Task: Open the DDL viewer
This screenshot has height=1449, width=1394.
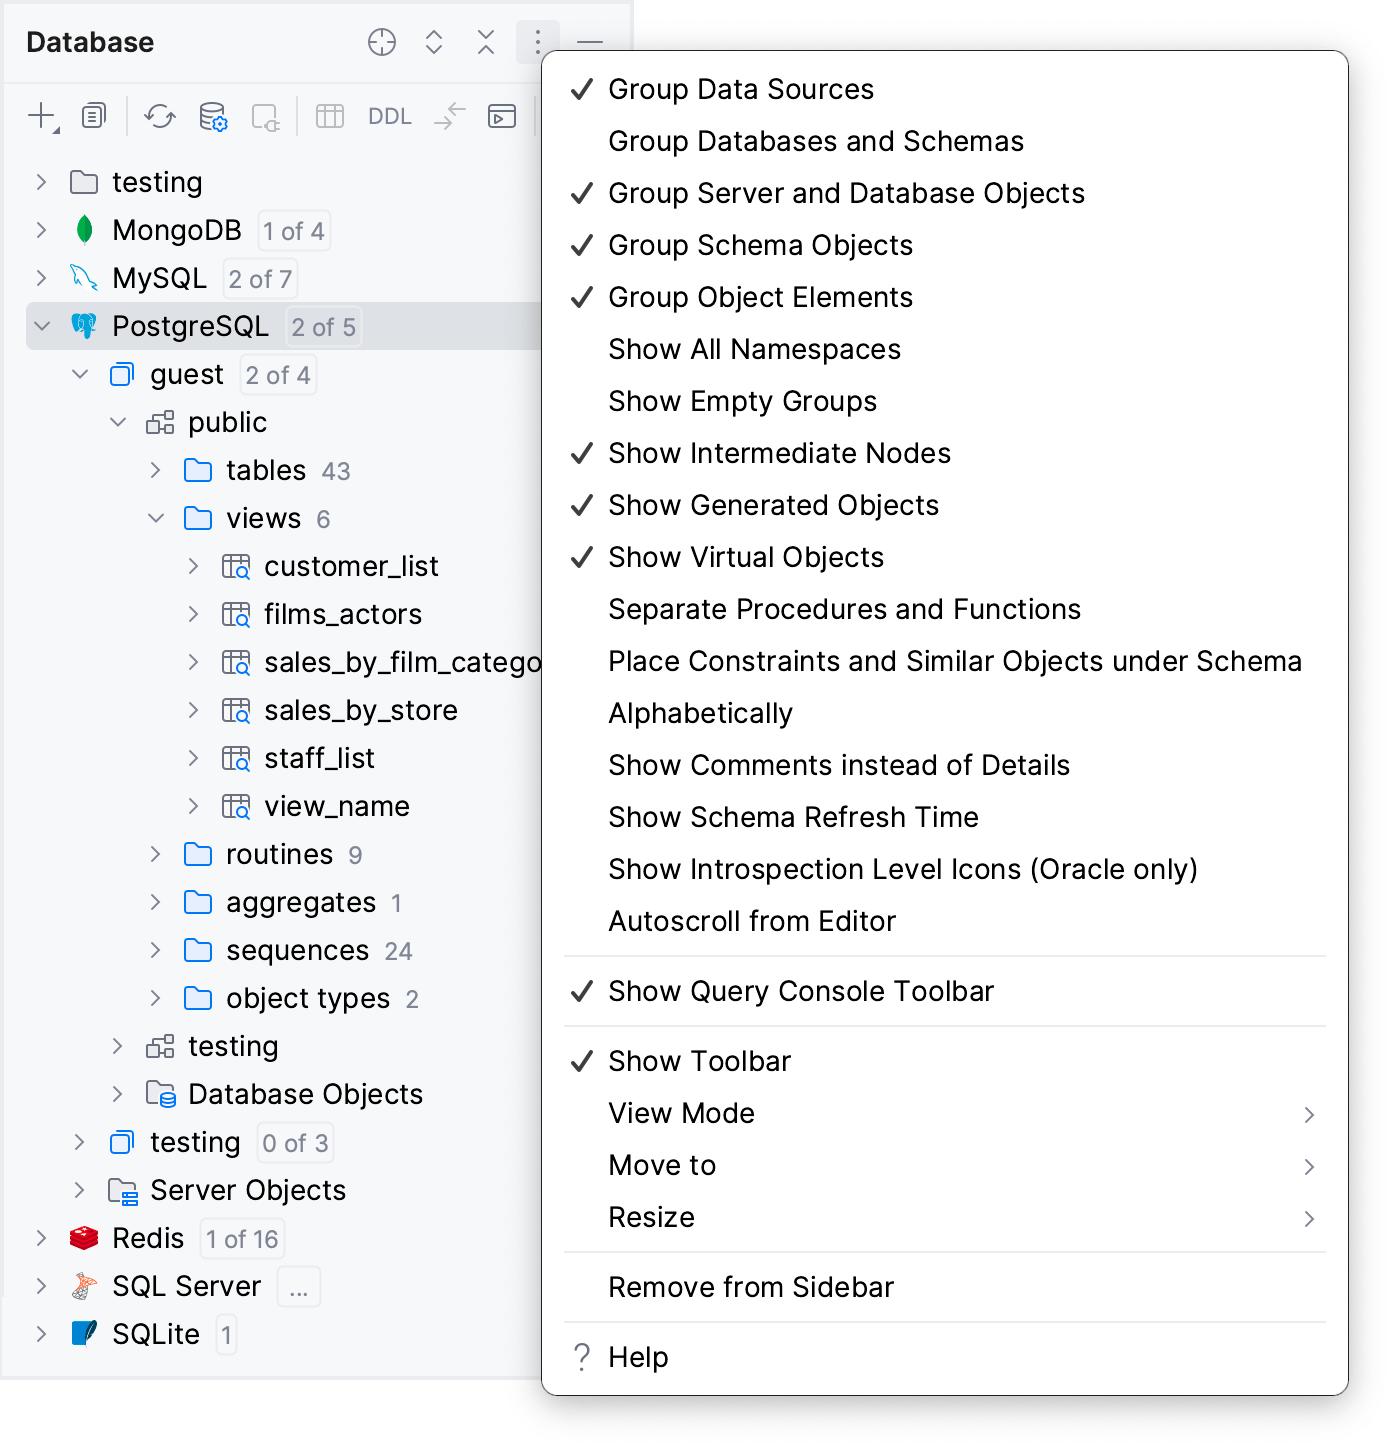Action: (388, 116)
